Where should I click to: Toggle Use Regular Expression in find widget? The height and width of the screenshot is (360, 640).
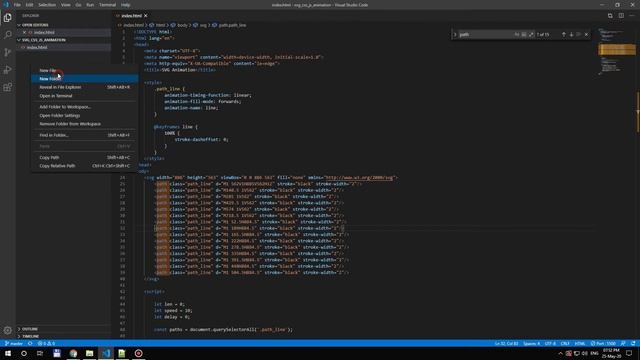531,35
